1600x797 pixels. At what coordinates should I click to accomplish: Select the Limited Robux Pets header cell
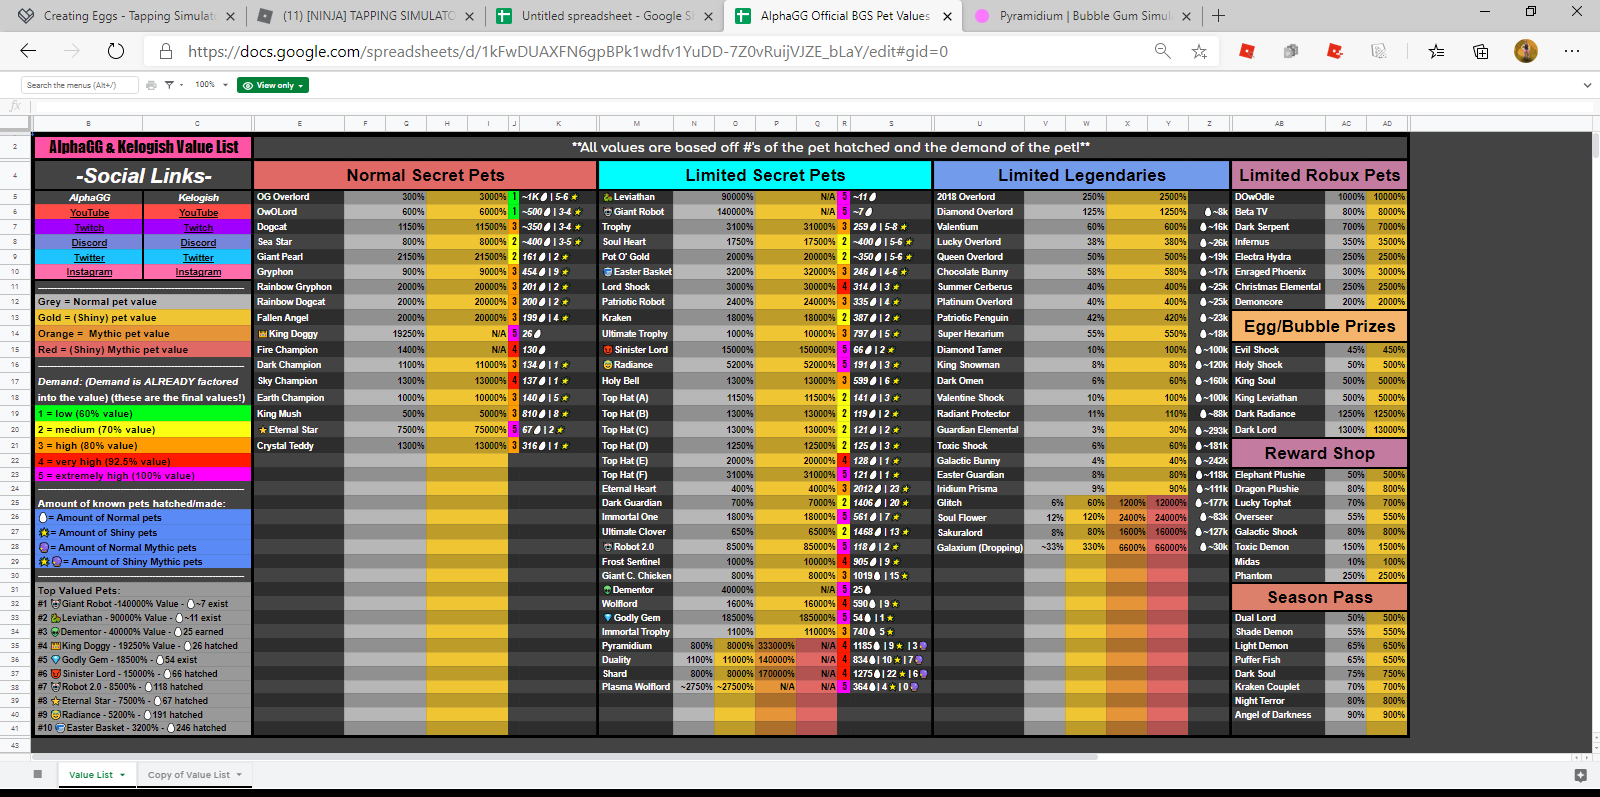(1319, 175)
